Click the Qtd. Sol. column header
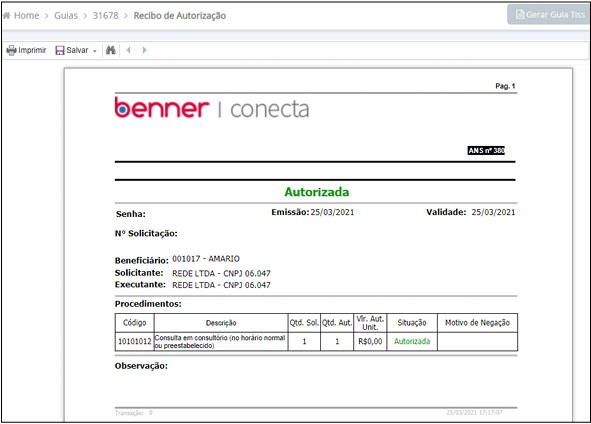 [304, 323]
